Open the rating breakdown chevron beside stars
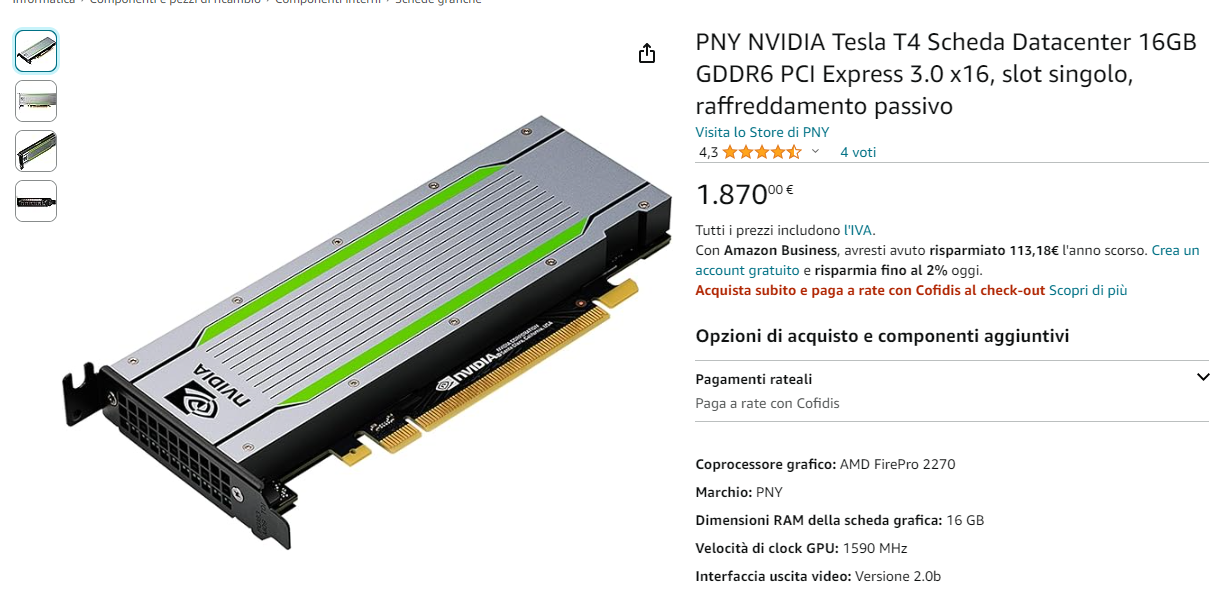This screenshot has height=592, width=1213. [815, 152]
